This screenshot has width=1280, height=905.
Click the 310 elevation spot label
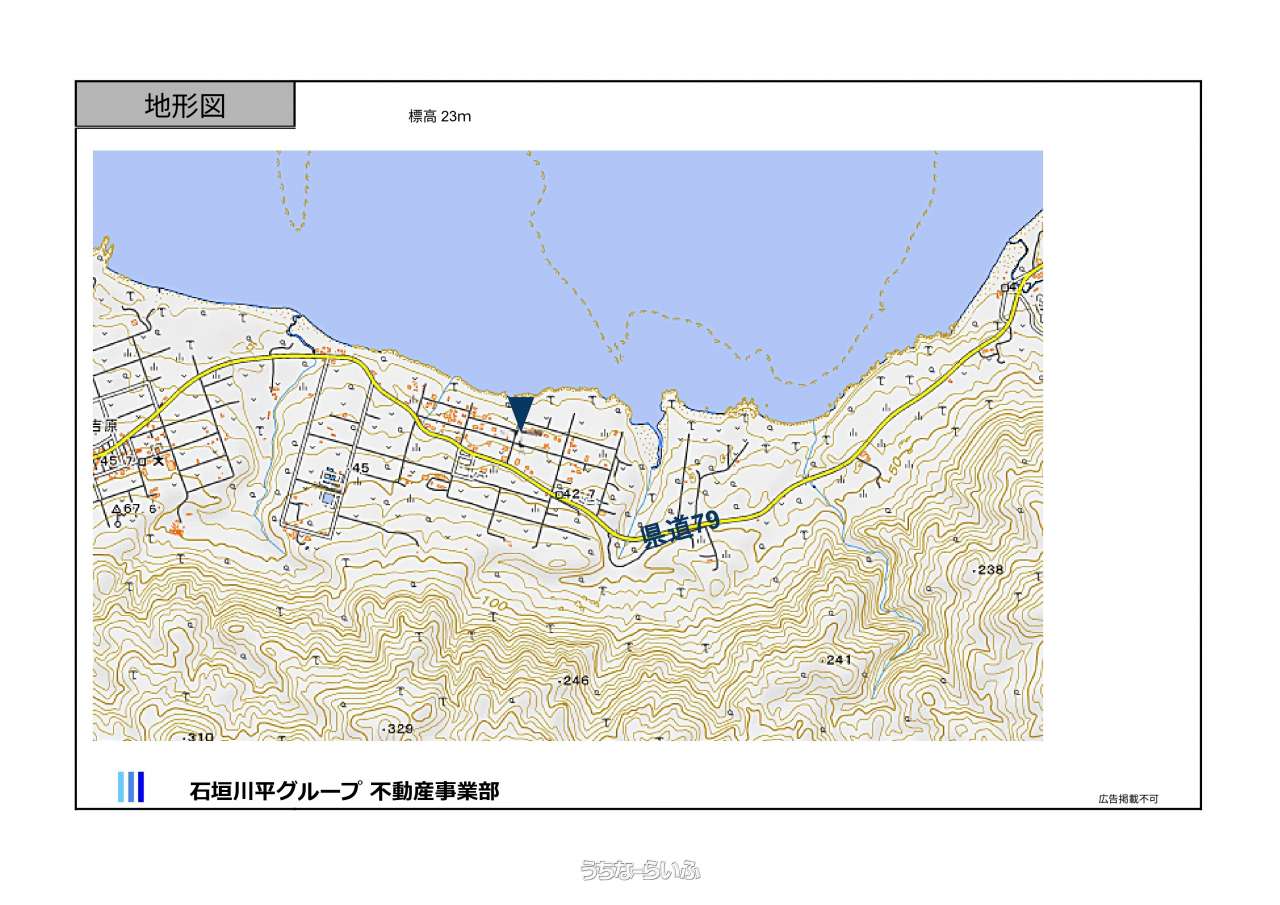click(x=199, y=737)
